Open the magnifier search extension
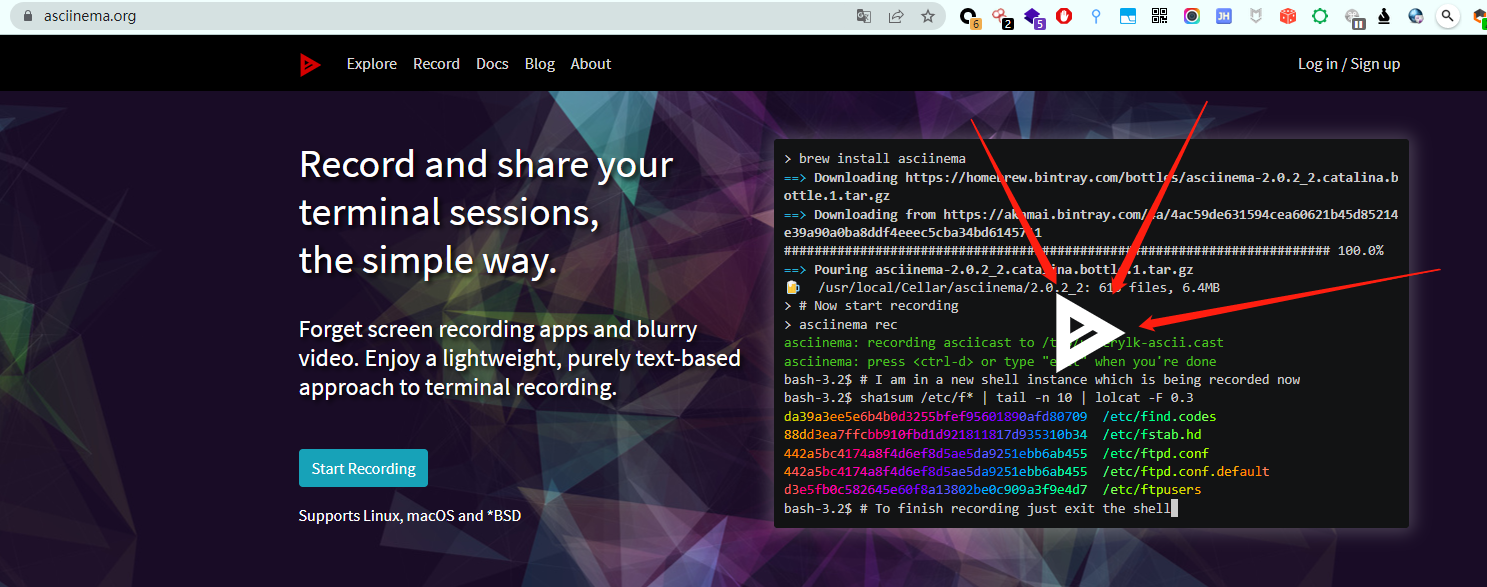Image resolution: width=1487 pixels, height=587 pixels. [1448, 16]
